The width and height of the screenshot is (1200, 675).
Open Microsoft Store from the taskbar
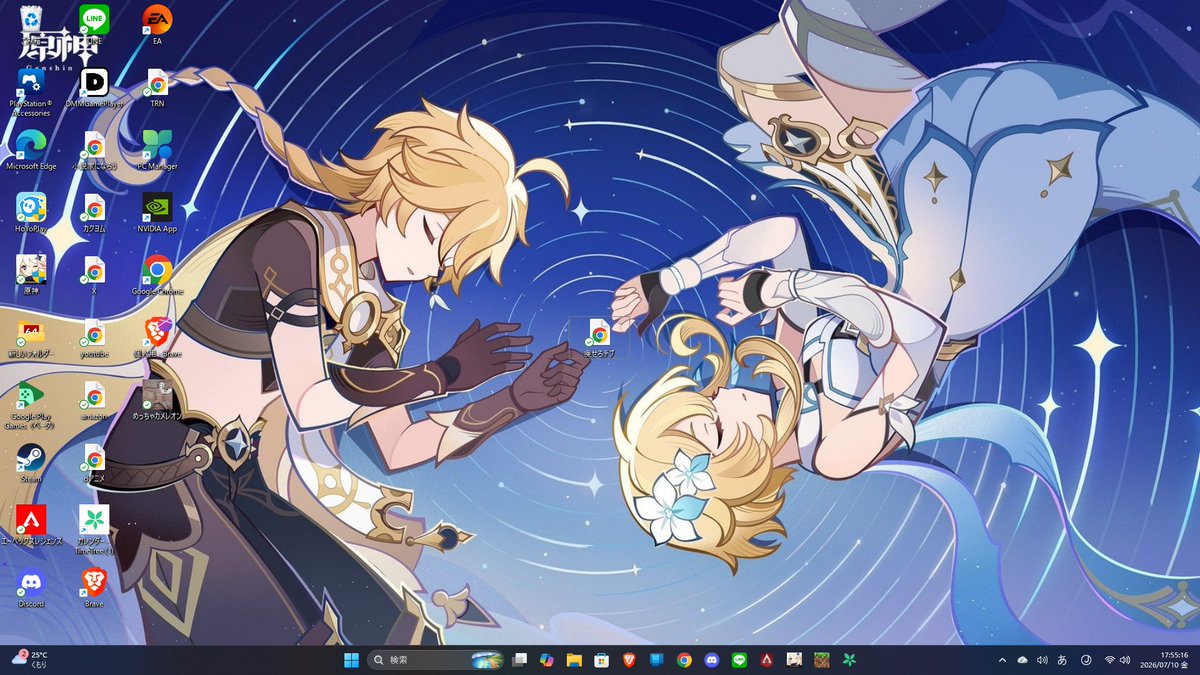click(x=602, y=660)
